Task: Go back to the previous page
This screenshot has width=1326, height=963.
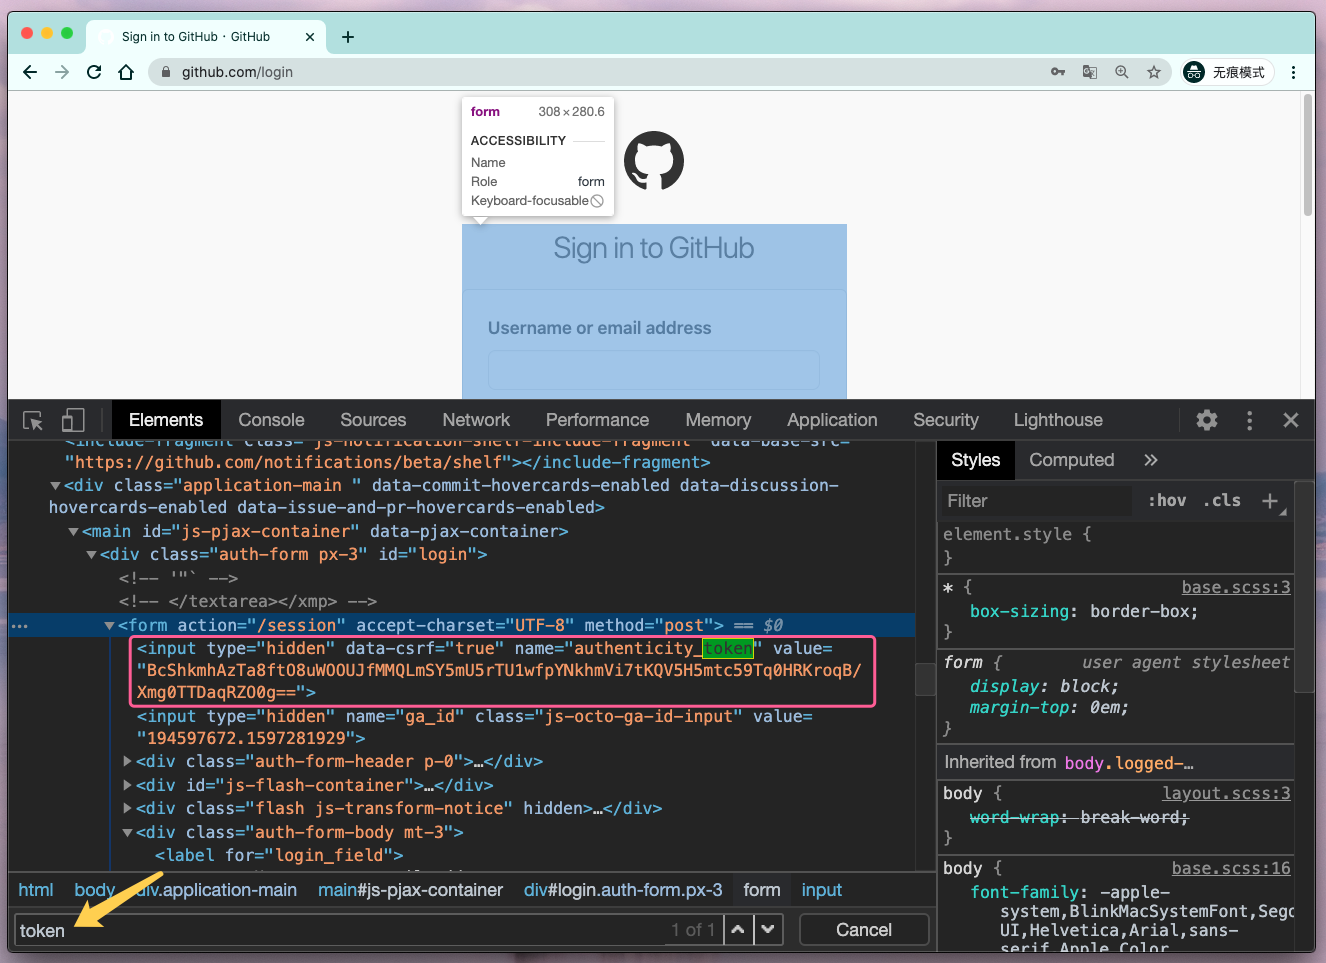Action: pos(30,72)
